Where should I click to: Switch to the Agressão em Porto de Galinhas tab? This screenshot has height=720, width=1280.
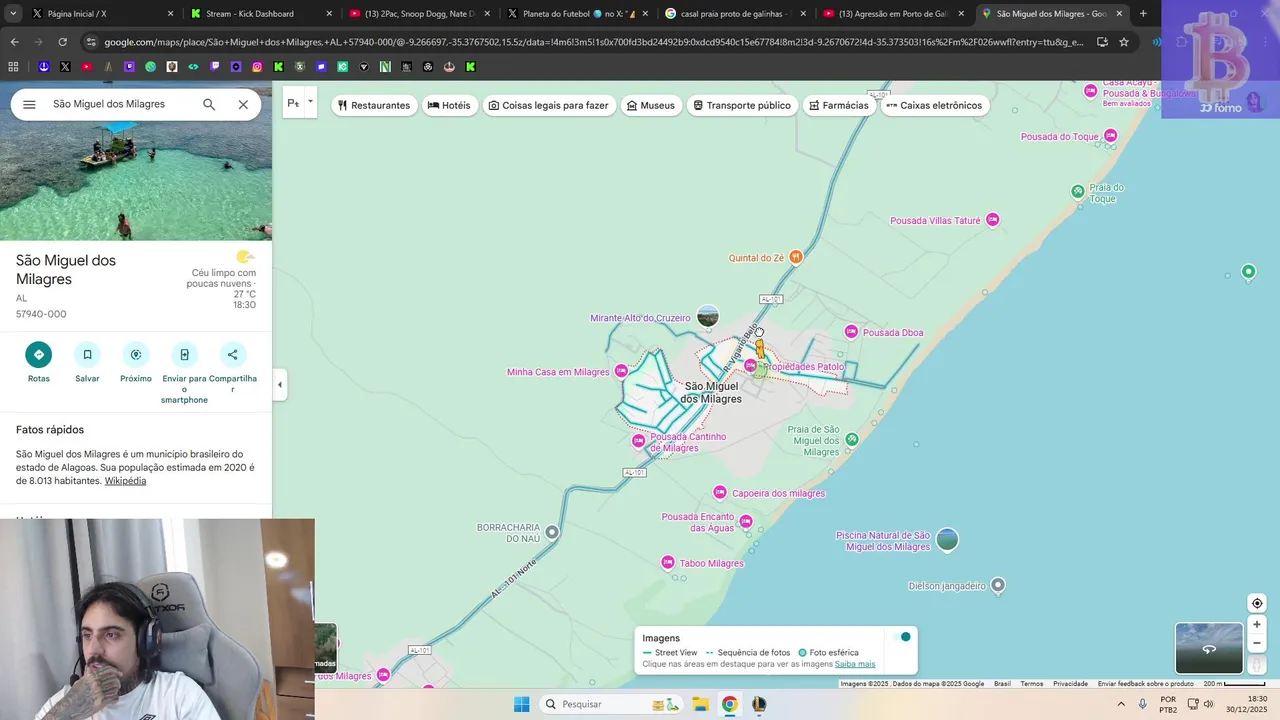[x=894, y=14]
